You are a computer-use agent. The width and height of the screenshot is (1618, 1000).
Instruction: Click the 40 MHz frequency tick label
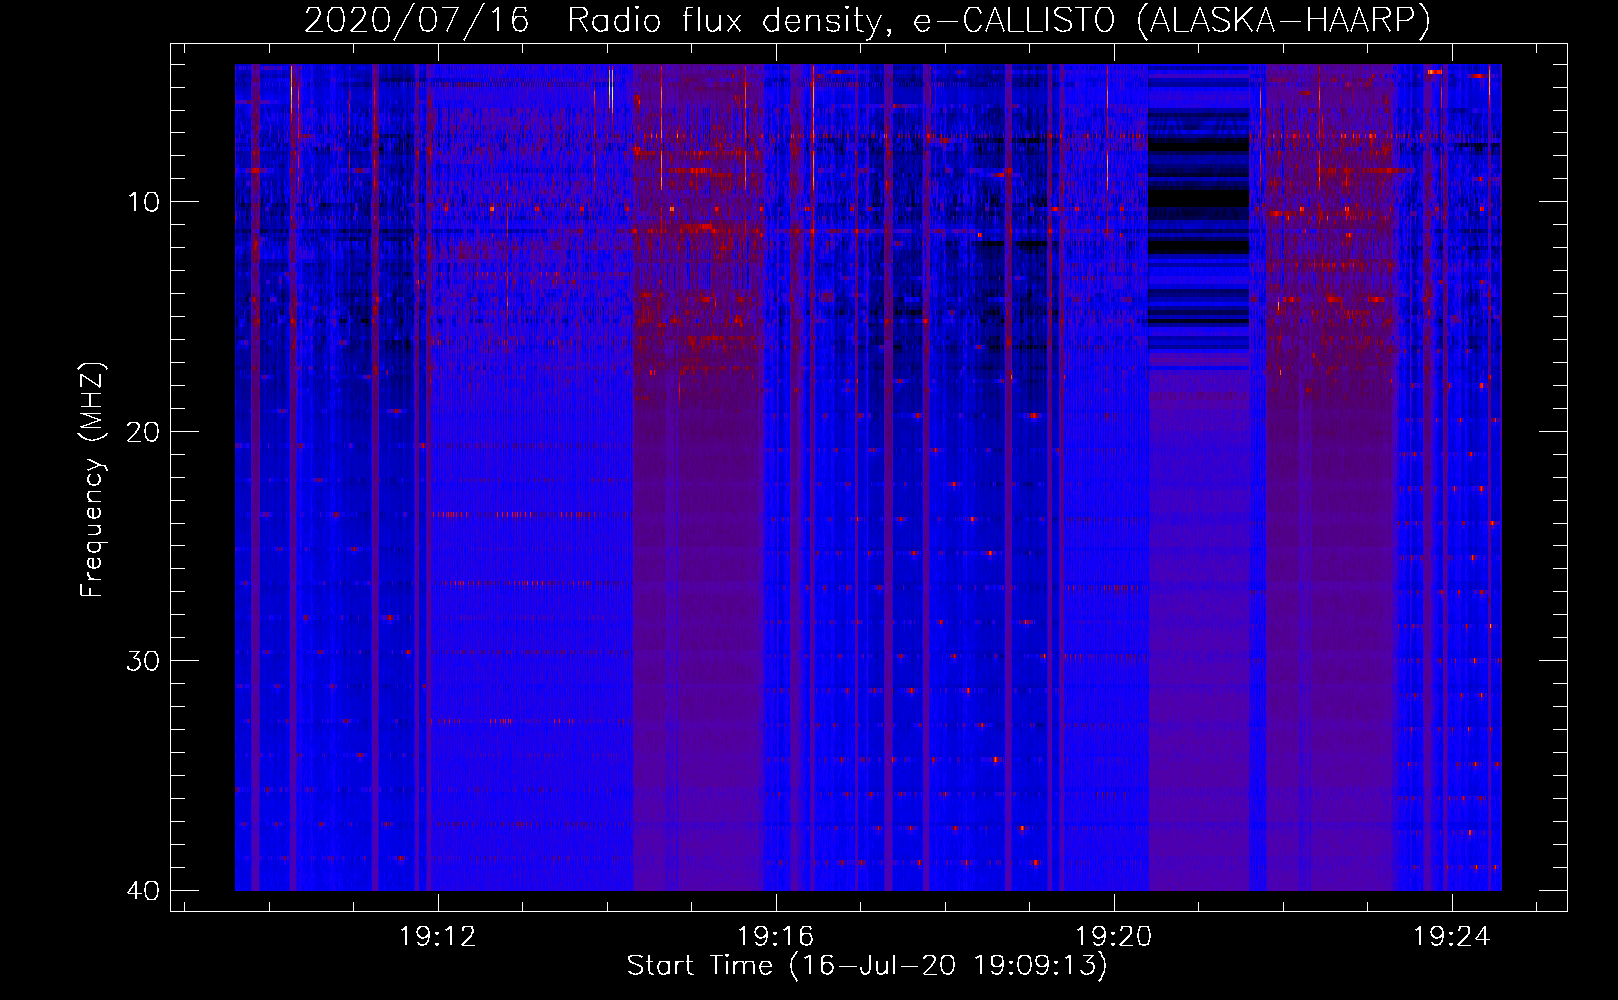143,890
